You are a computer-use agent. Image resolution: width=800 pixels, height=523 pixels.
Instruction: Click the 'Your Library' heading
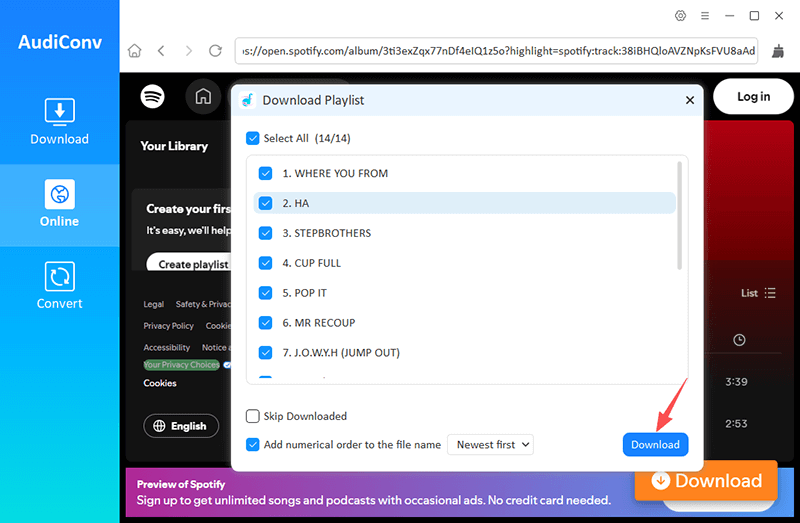pyautogui.click(x=174, y=146)
